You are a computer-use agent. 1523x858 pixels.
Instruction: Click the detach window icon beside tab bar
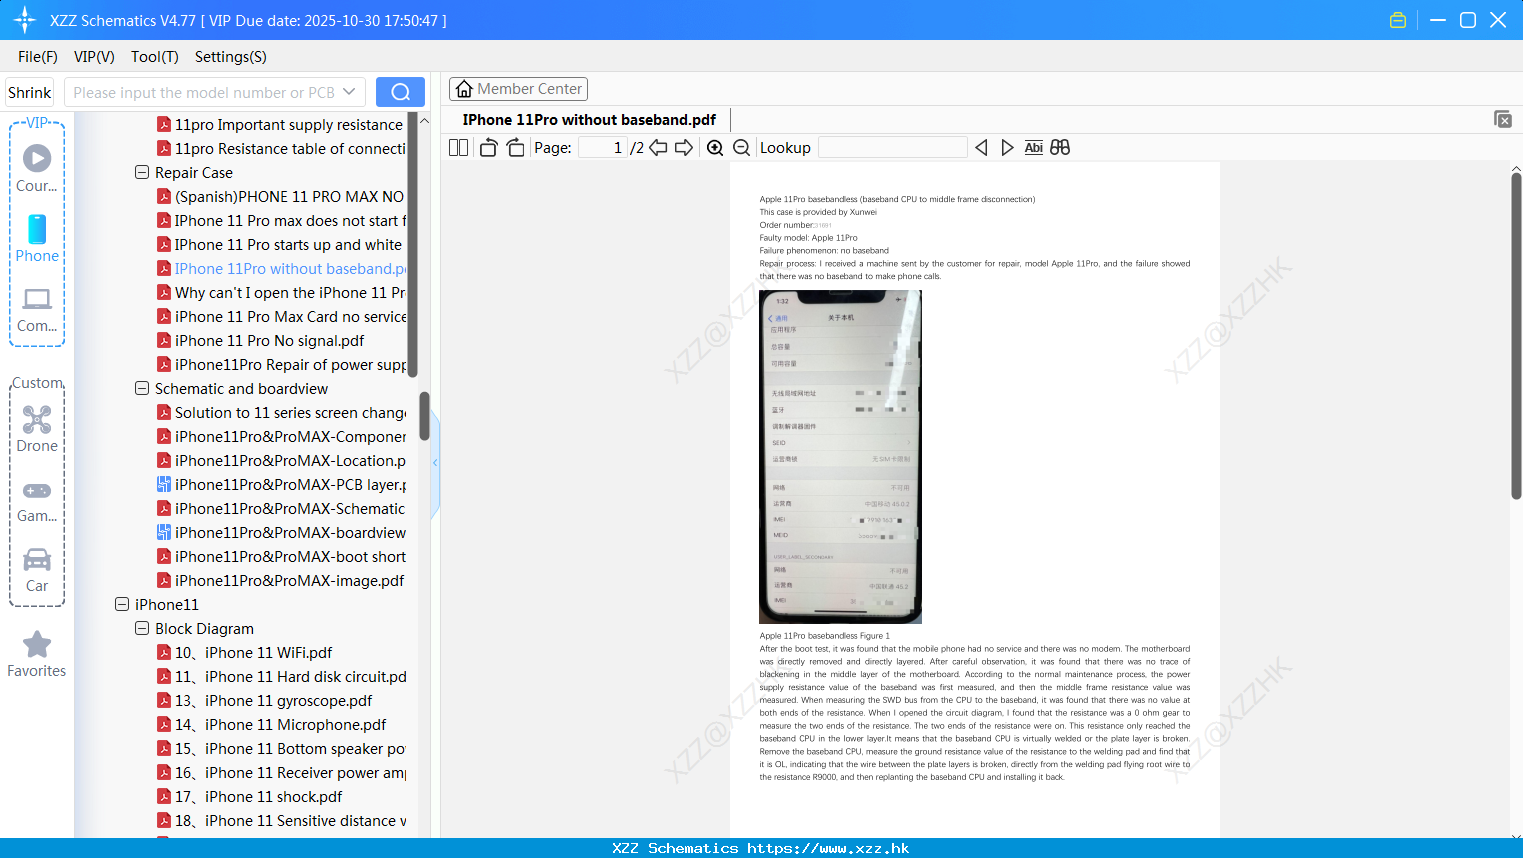[x=1503, y=119]
